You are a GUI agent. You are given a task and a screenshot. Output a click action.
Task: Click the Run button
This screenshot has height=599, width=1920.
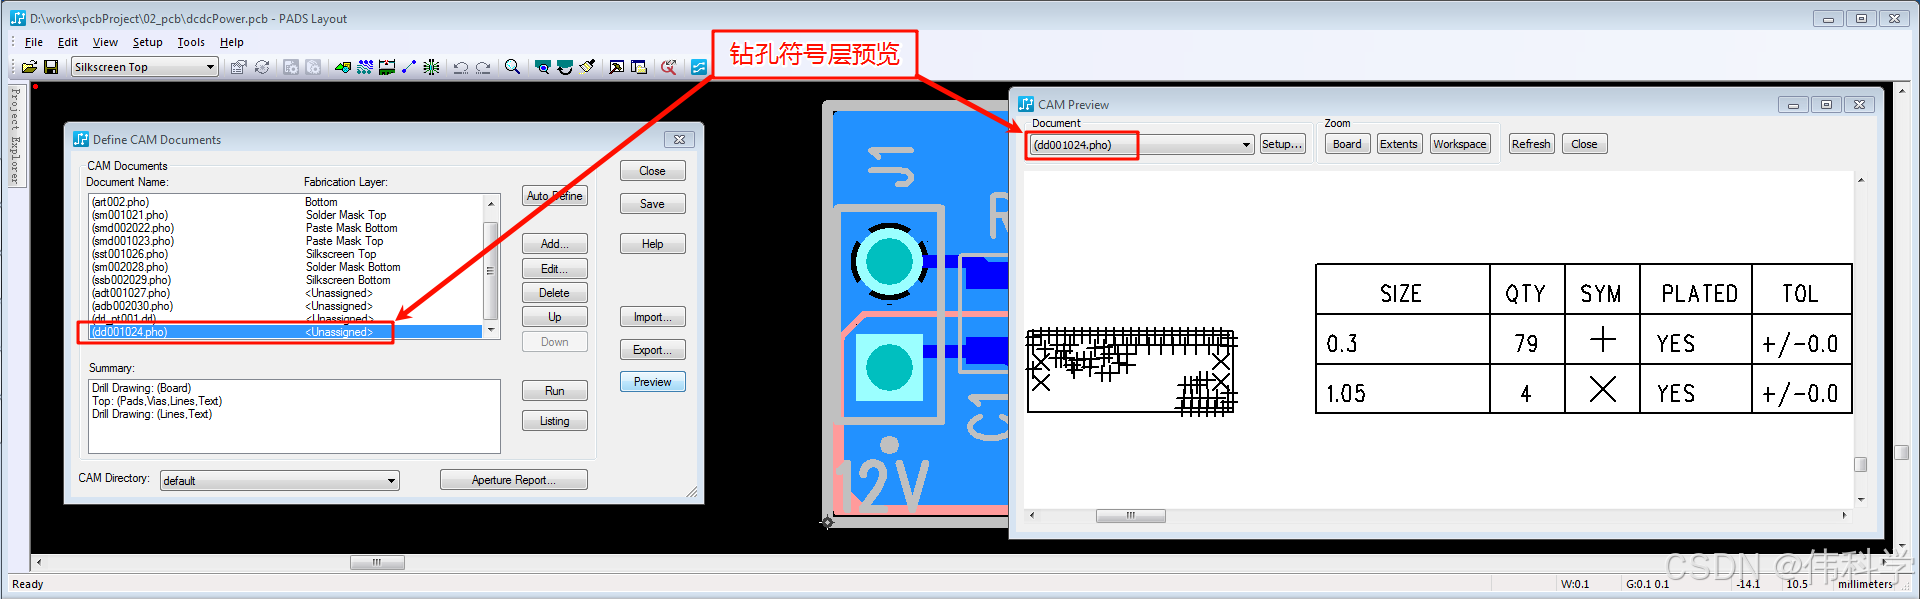[x=555, y=391]
